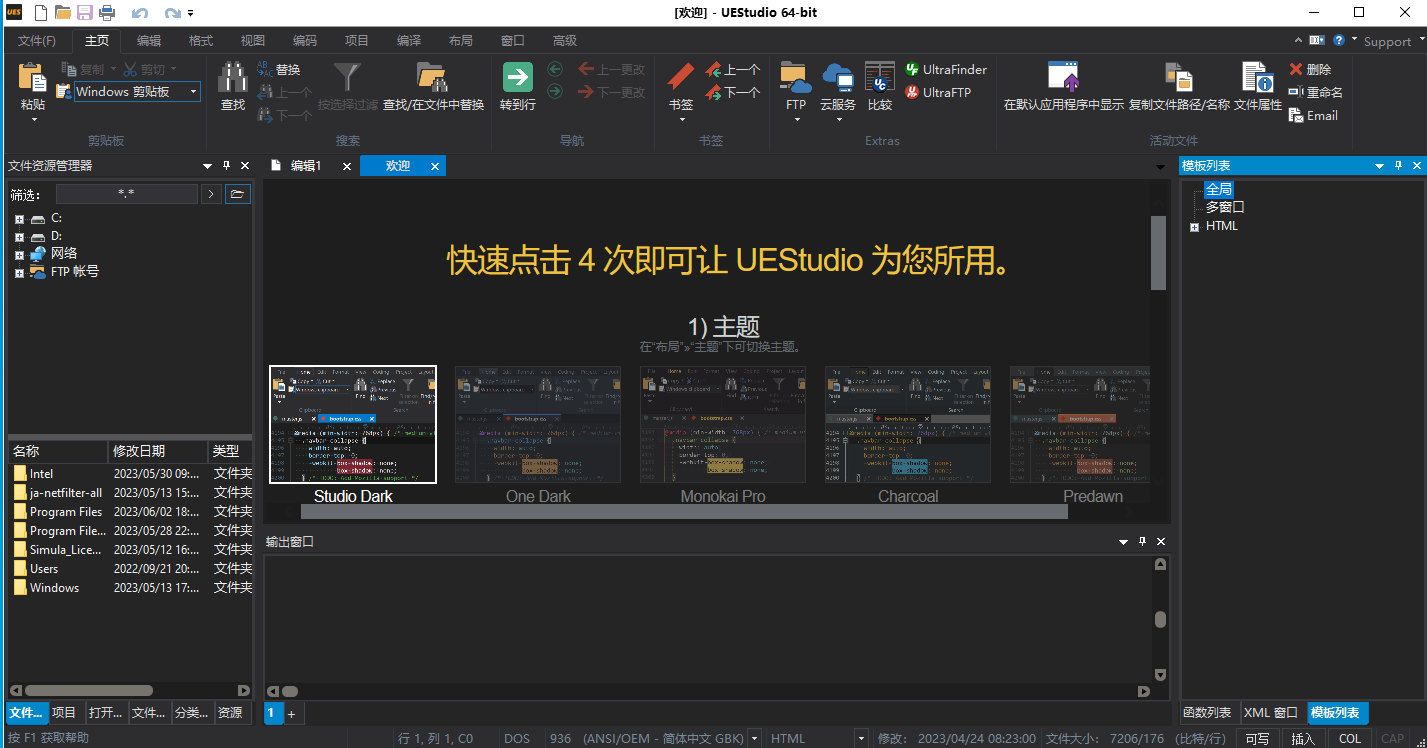1427x748 pixels.
Task: Select the Studio Dark theme thumbnail
Action: click(x=353, y=424)
